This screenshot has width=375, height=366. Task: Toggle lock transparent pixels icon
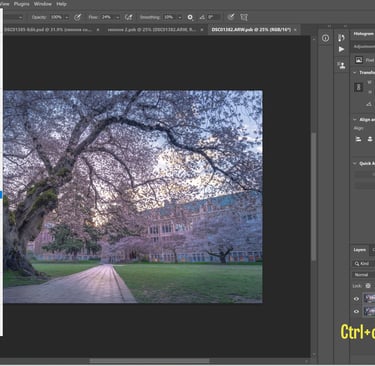368,286
